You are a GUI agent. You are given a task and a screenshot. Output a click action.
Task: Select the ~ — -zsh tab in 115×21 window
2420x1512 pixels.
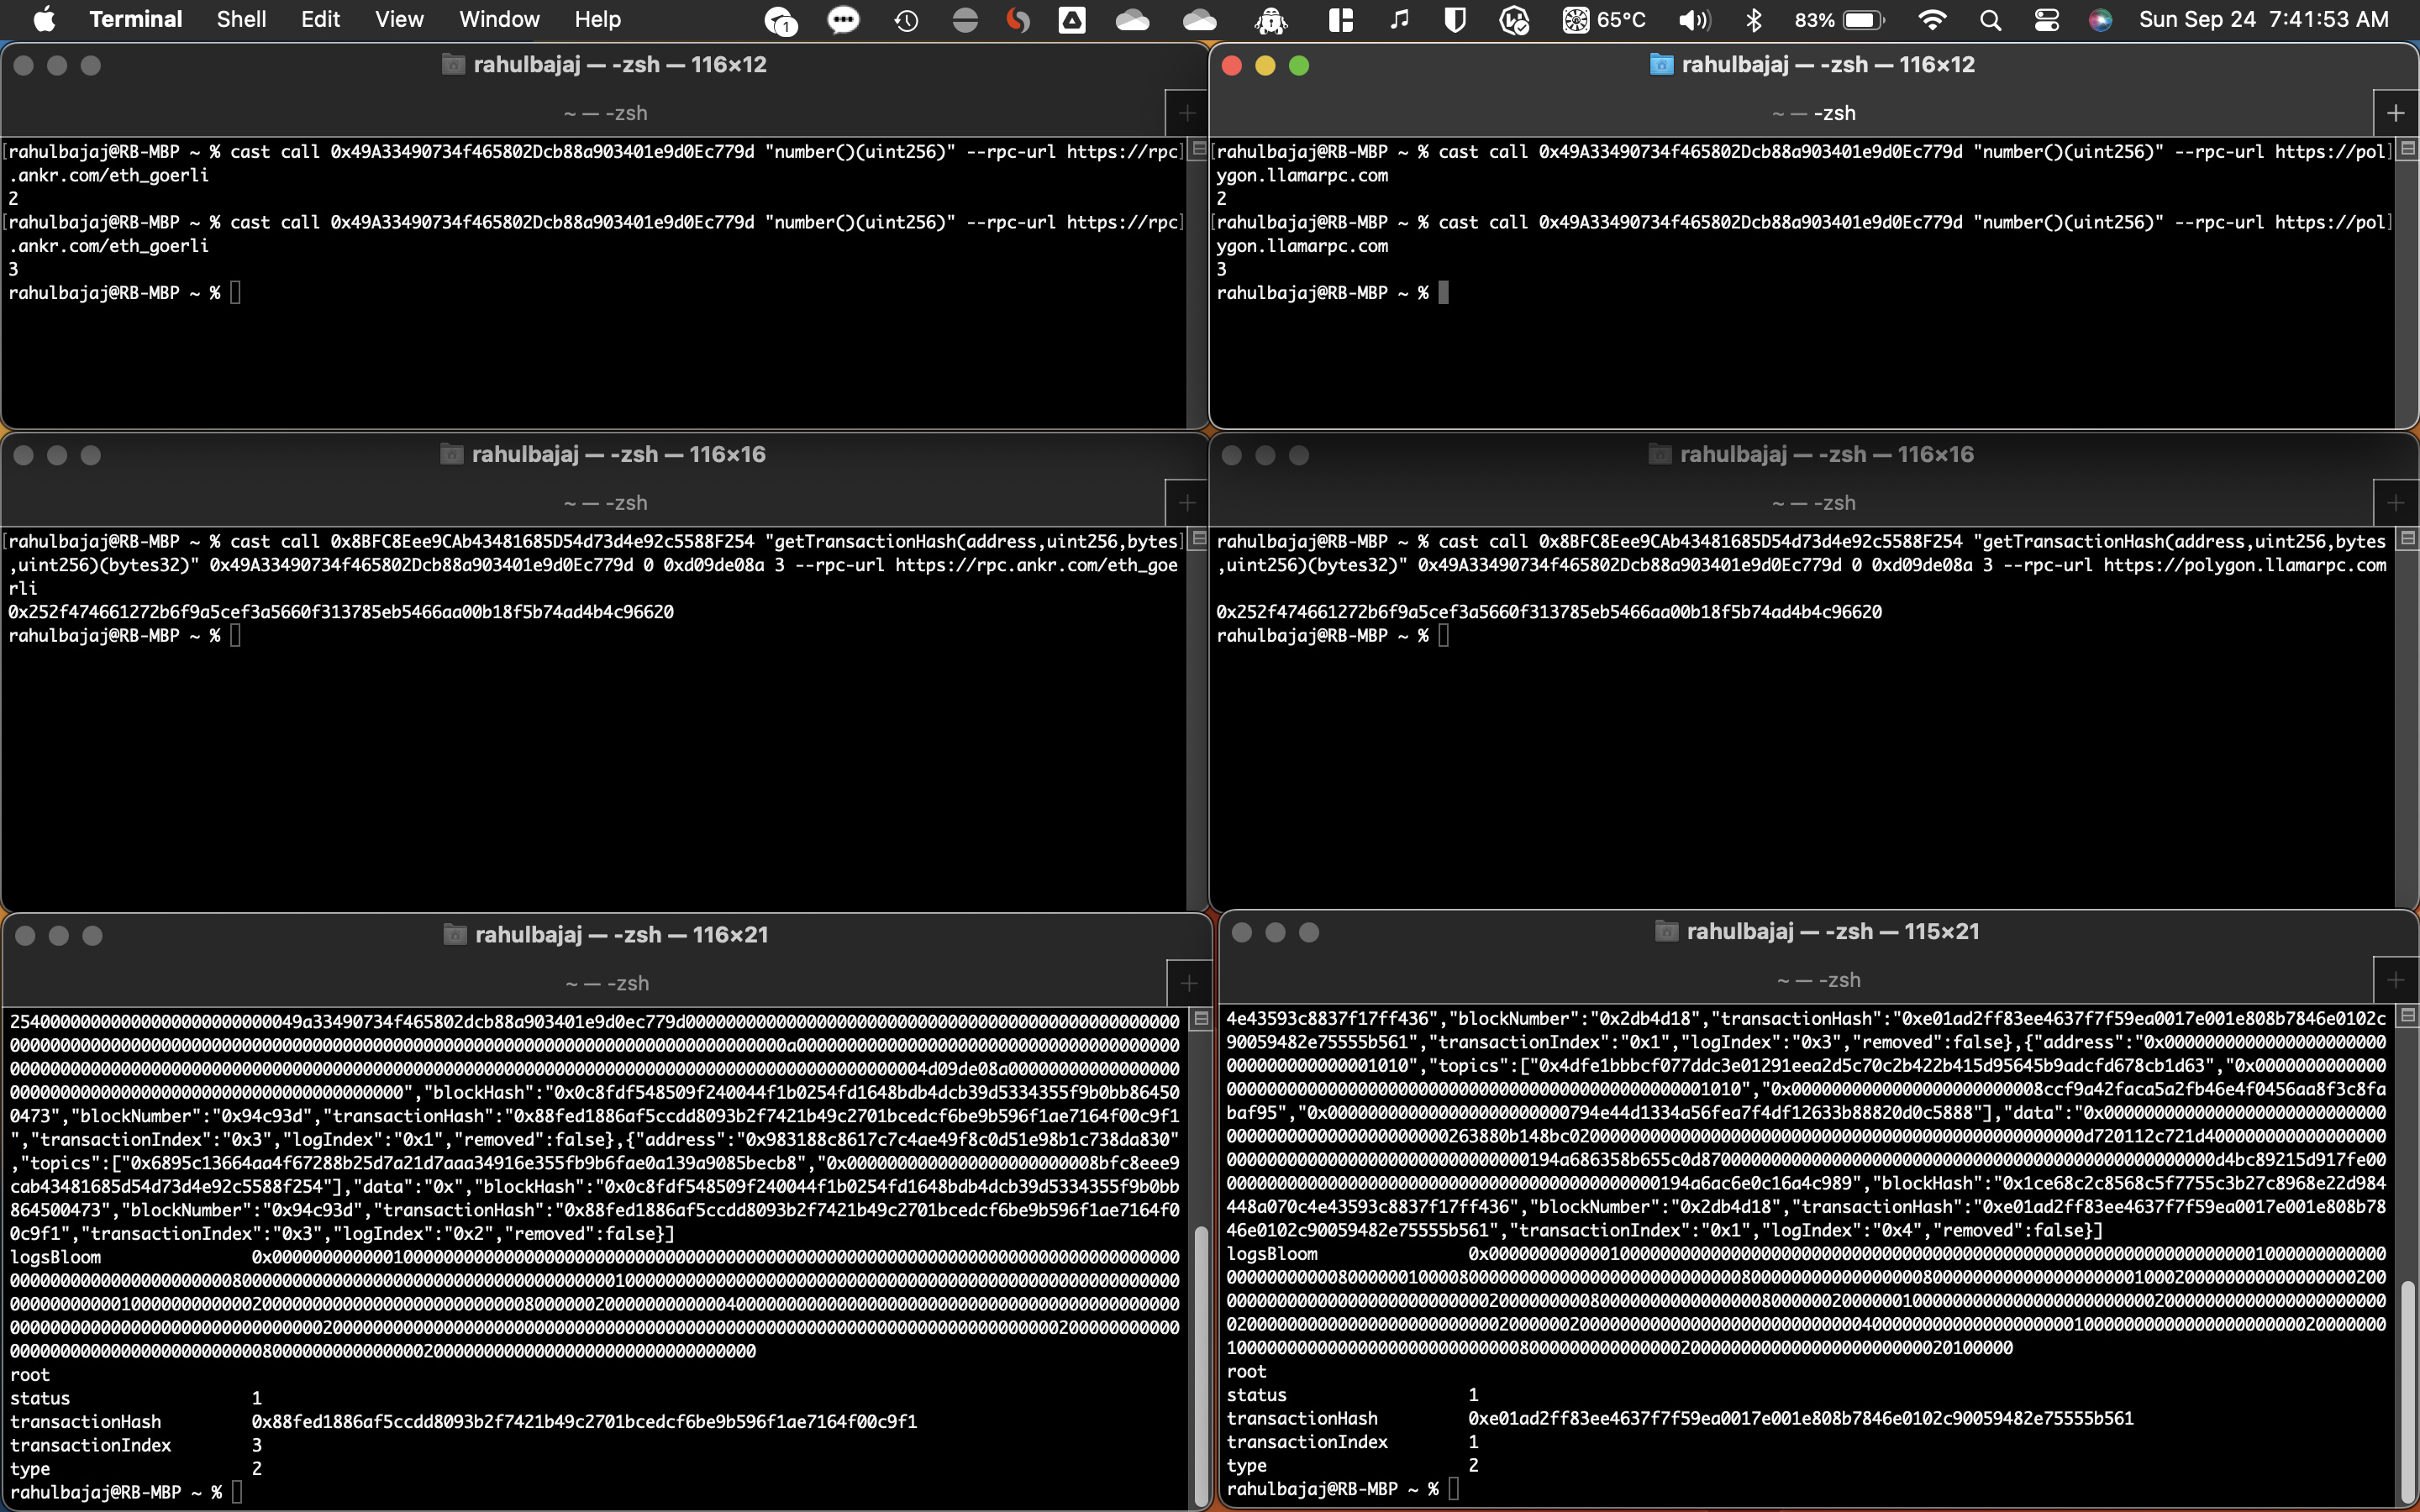click(1818, 980)
